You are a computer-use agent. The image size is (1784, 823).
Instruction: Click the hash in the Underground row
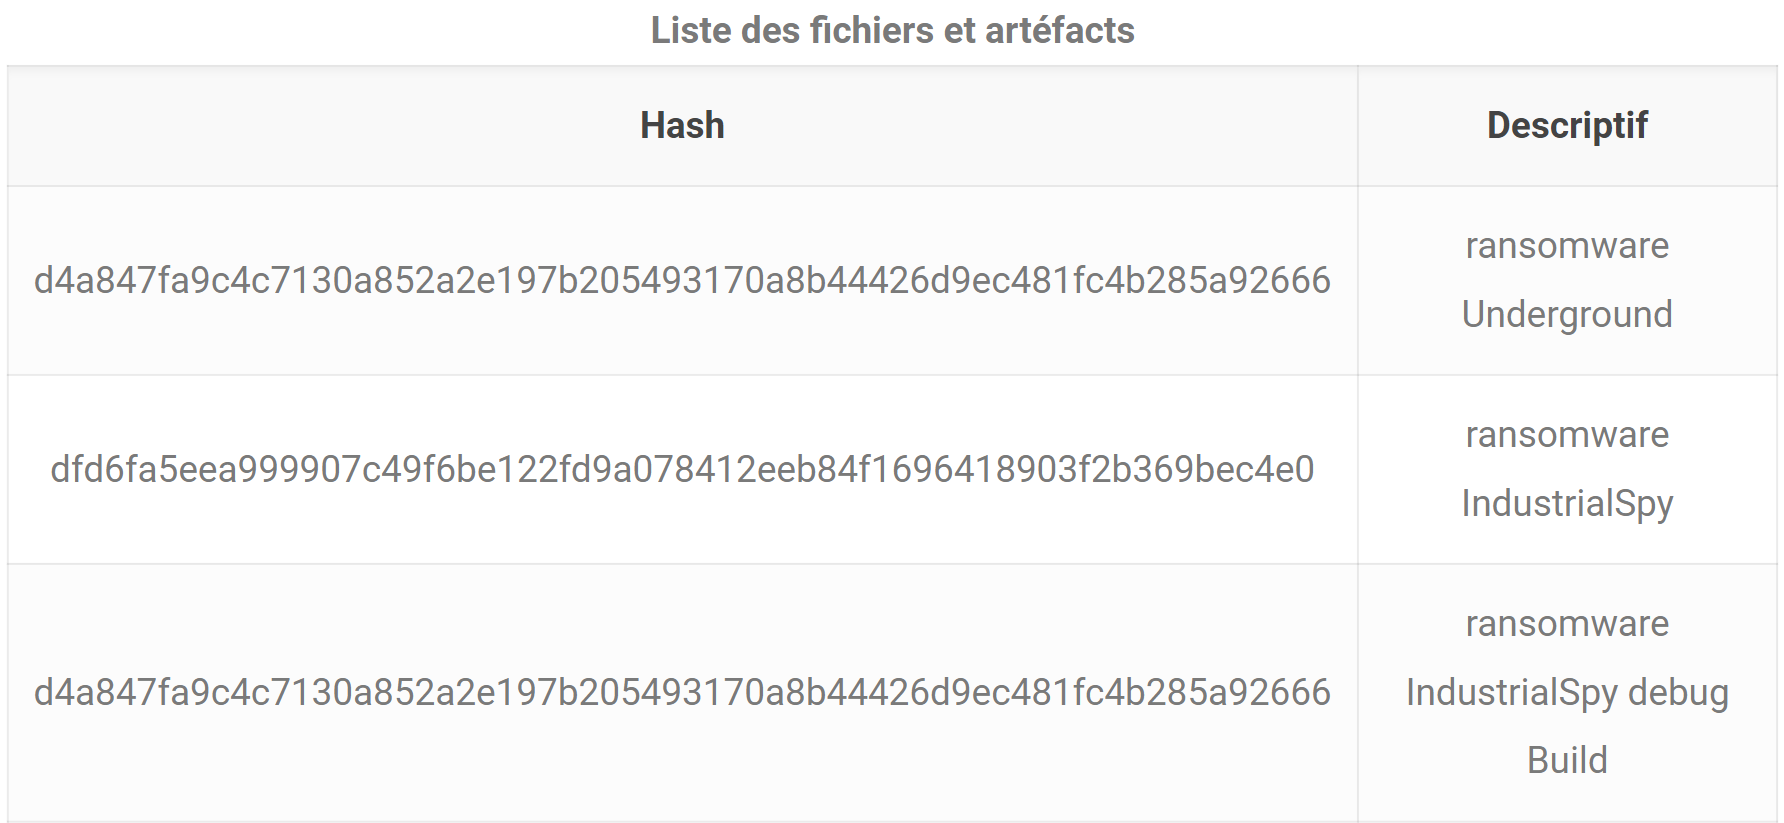682,281
